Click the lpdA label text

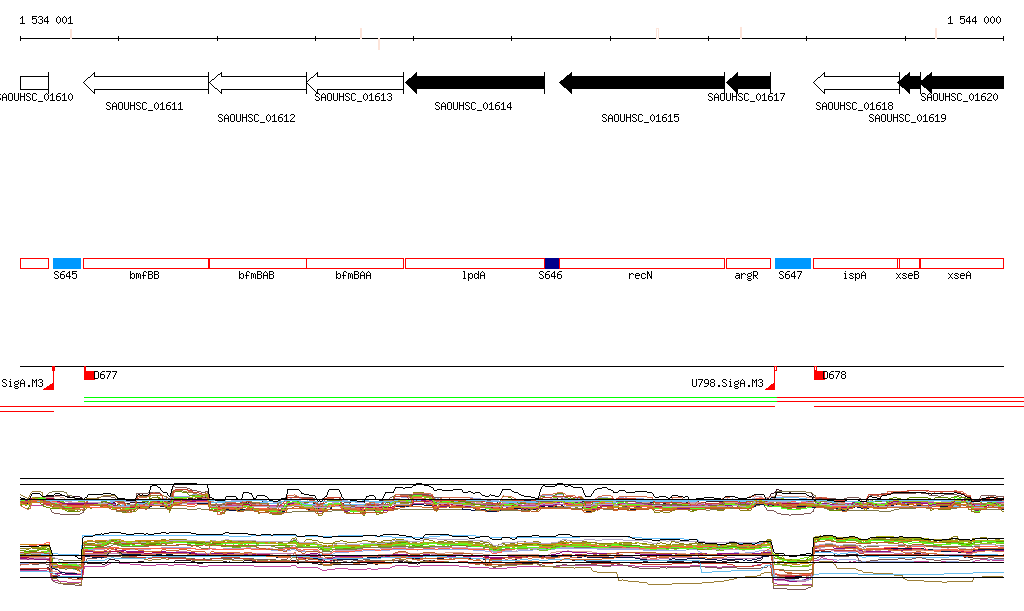(x=473, y=275)
